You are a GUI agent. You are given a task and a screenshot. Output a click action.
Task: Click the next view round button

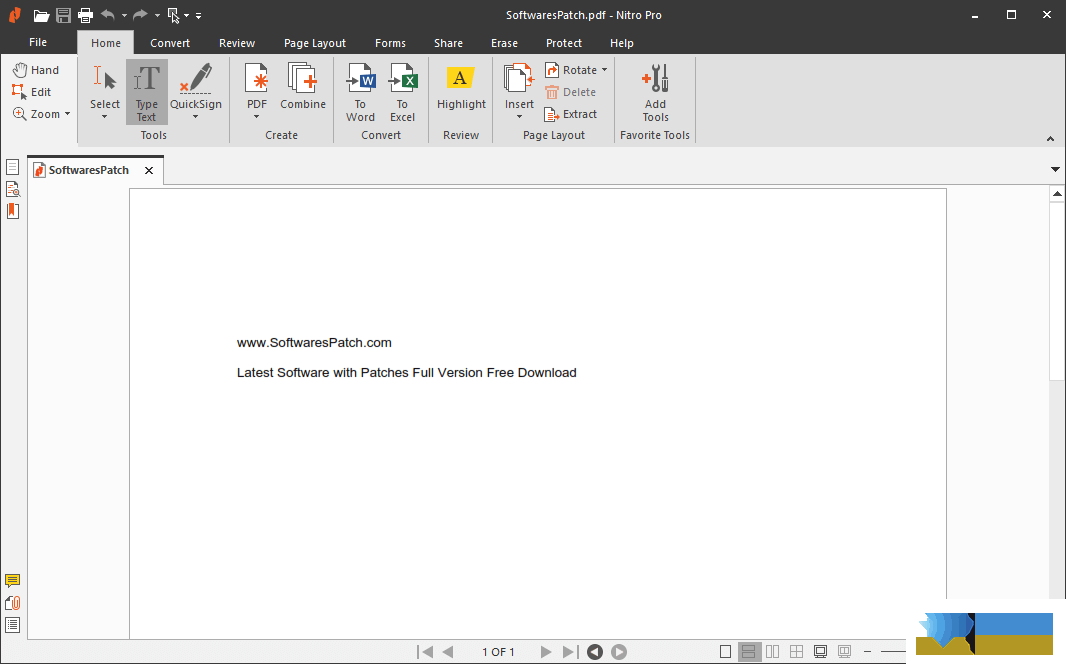coord(619,652)
